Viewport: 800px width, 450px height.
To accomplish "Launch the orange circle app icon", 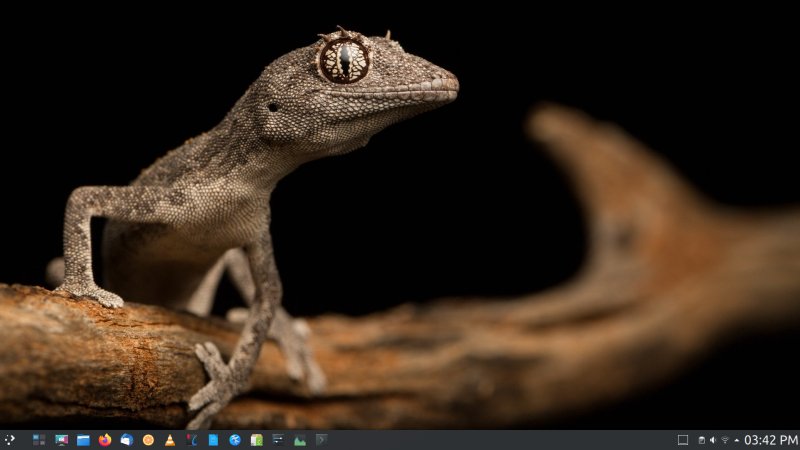I will (x=148, y=440).
